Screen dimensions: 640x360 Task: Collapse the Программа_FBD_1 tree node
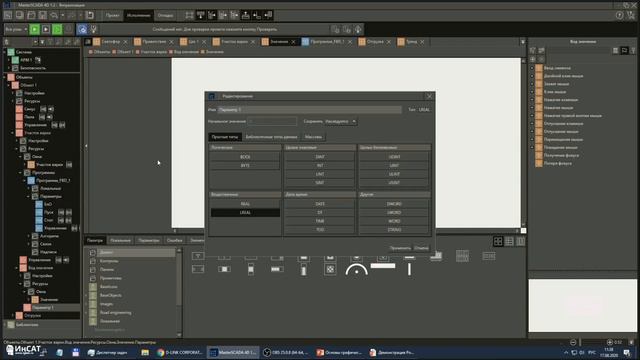25,180
